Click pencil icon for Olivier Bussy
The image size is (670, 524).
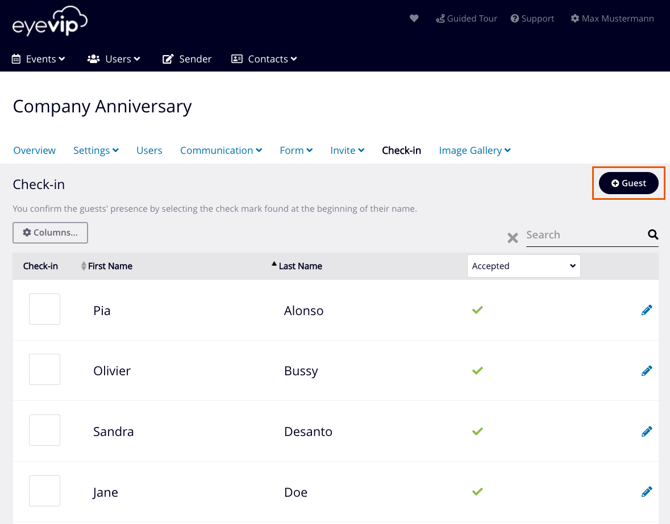coord(646,371)
